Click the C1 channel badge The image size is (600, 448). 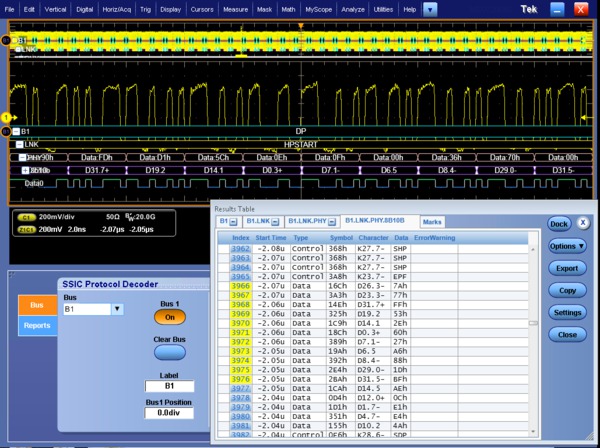pos(26,217)
